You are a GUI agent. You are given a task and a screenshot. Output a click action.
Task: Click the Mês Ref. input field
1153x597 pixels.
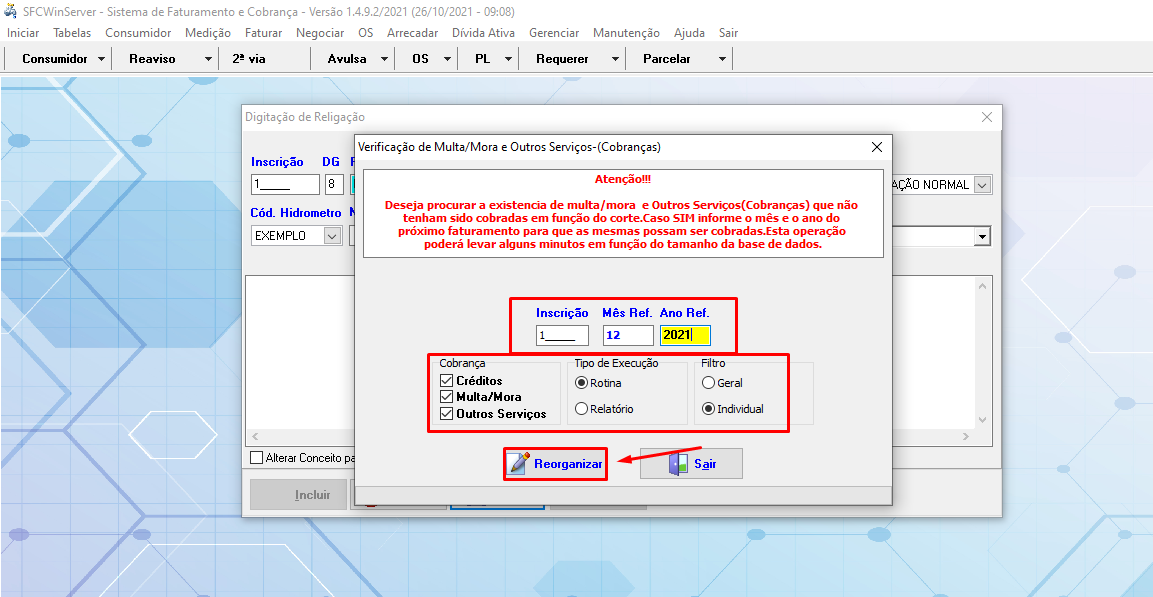(628, 335)
